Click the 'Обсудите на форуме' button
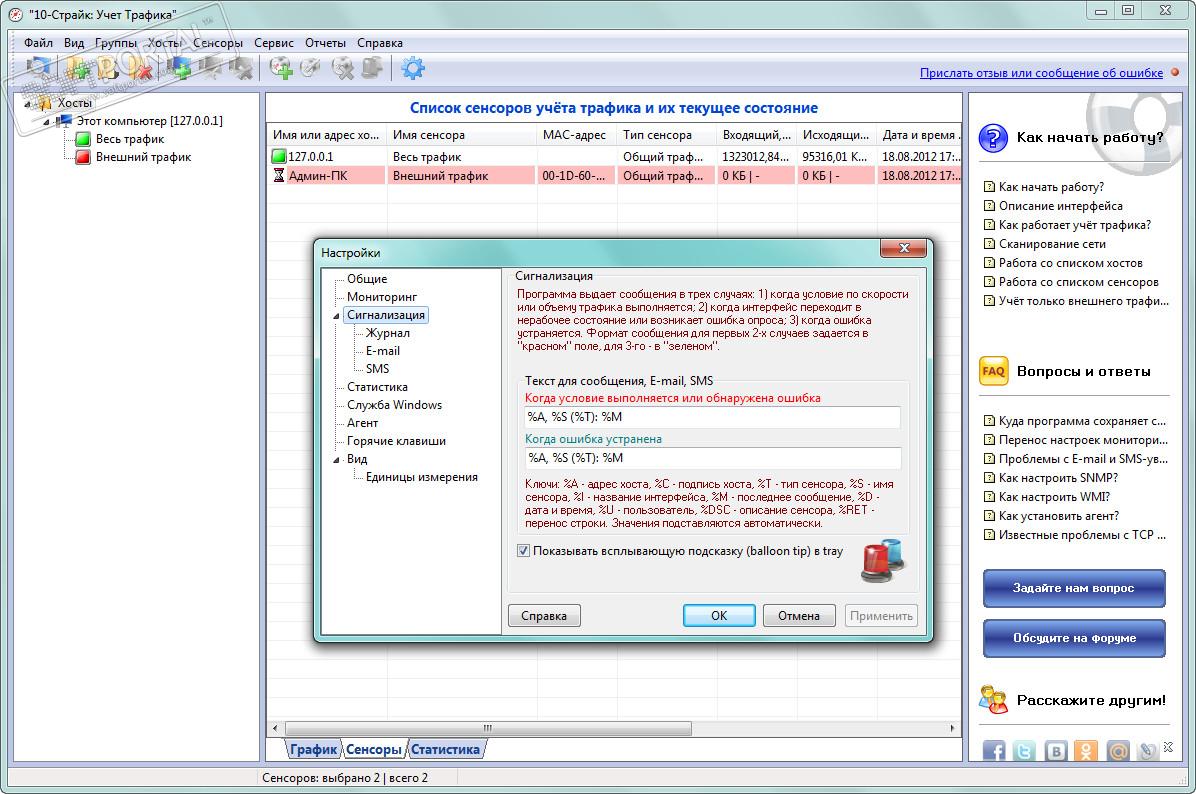This screenshot has height=794, width=1196. tap(1073, 638)
